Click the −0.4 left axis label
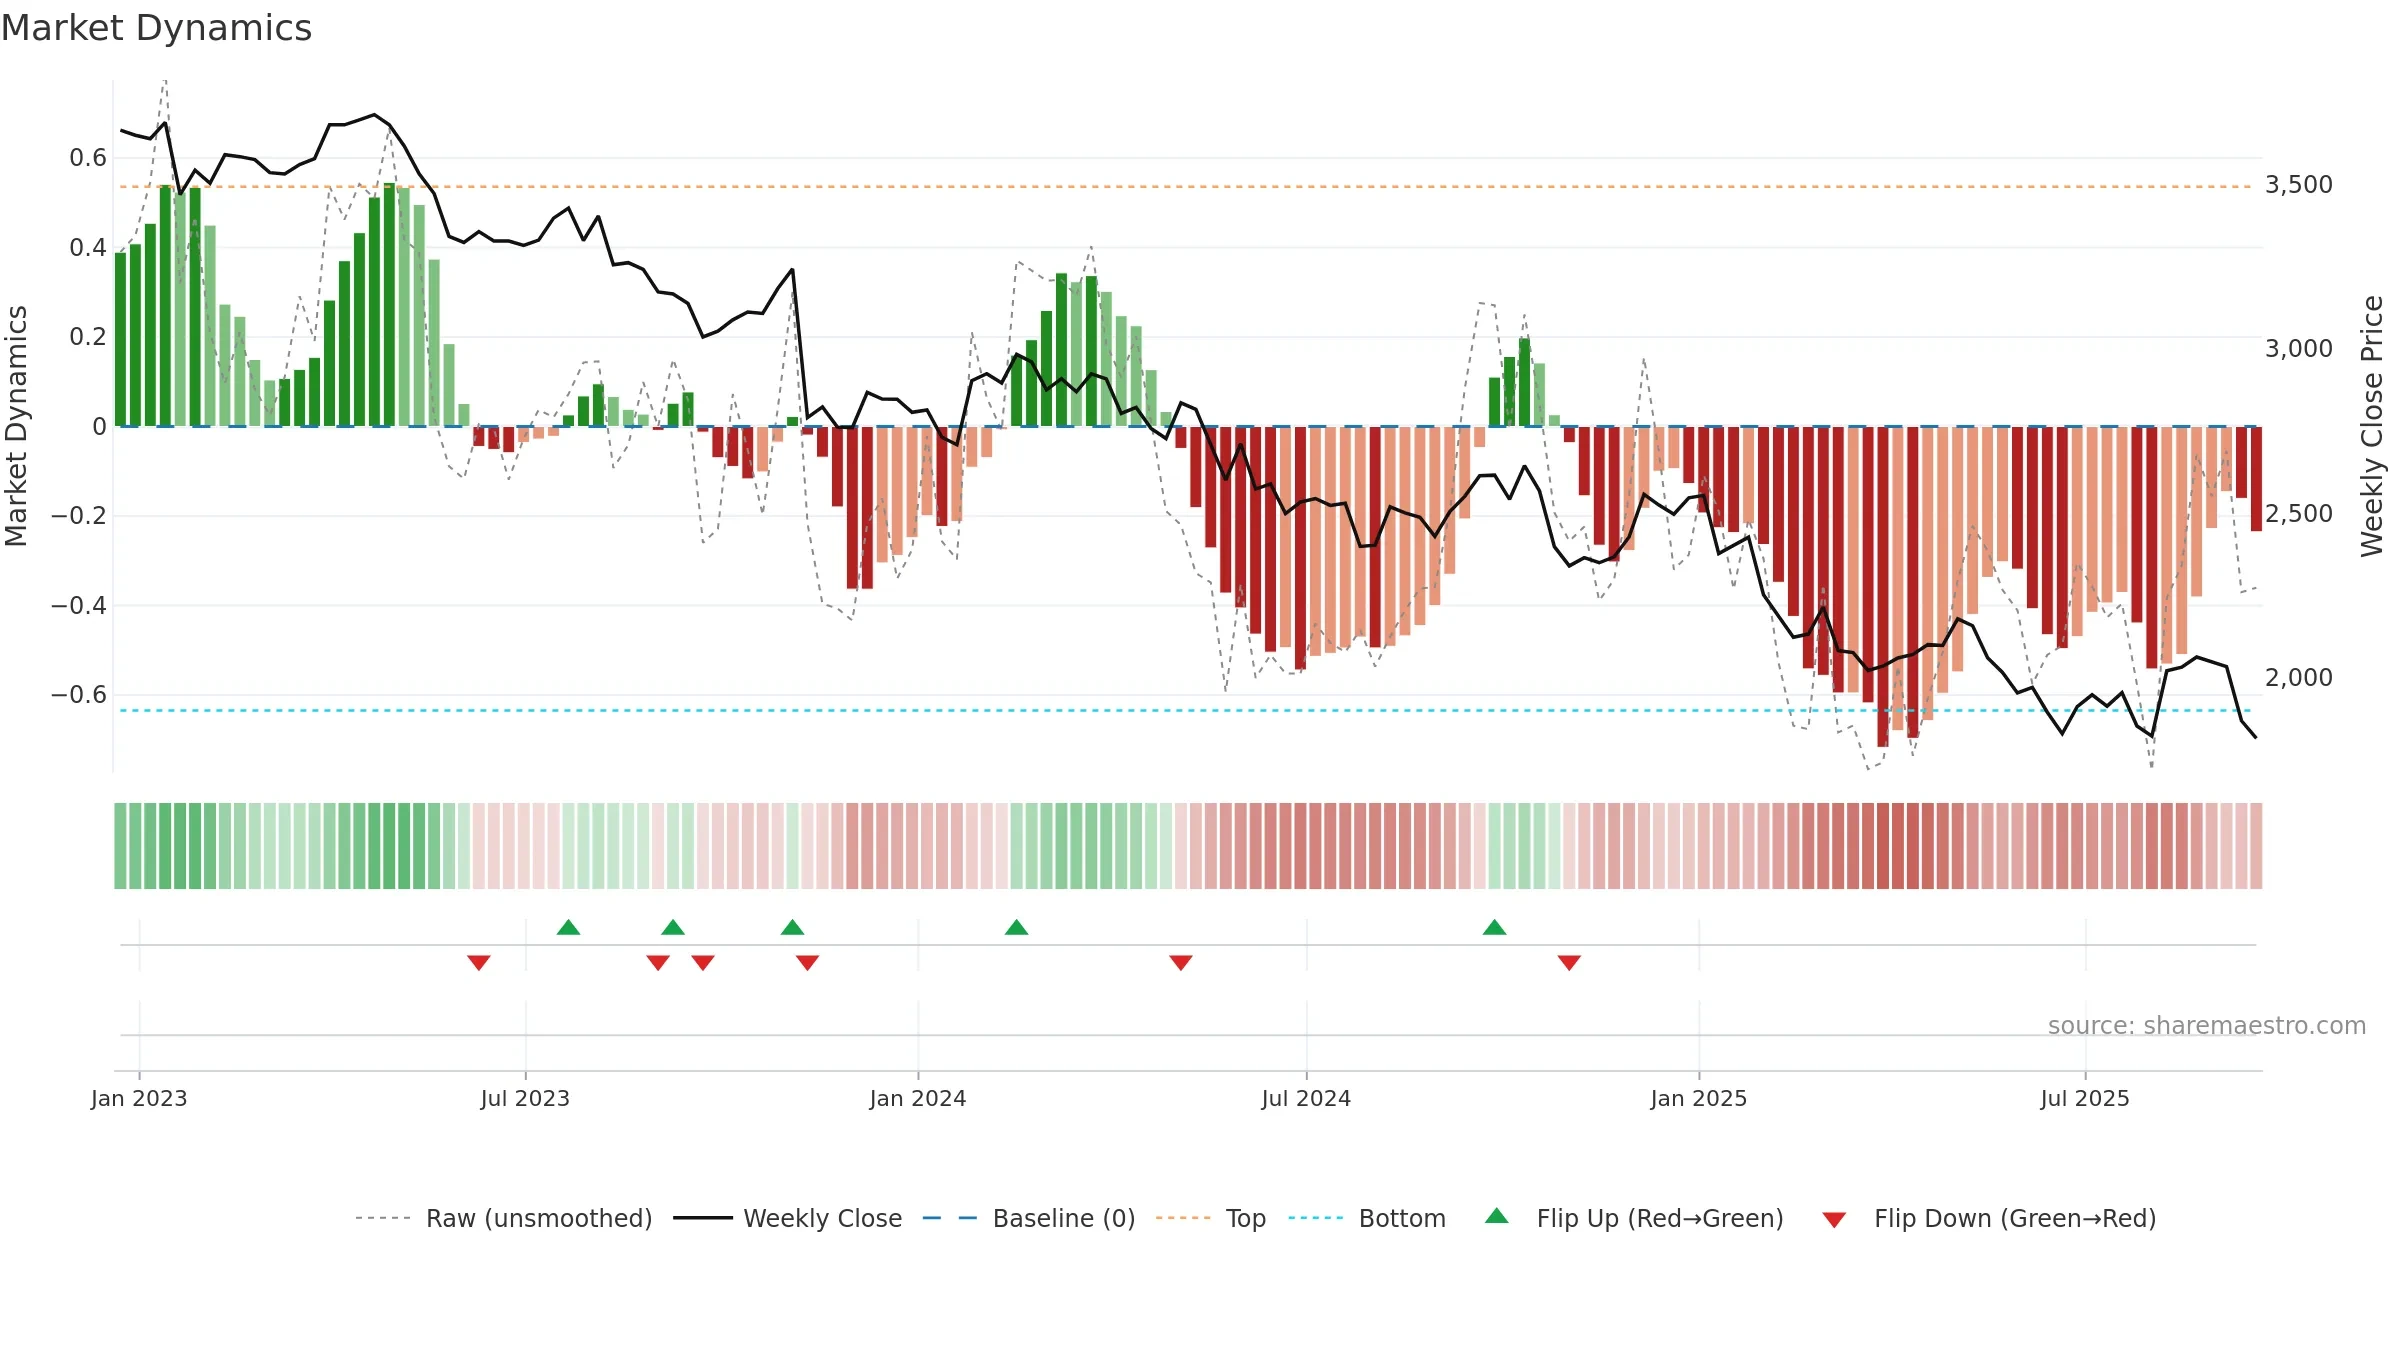 tap(79, 606)
